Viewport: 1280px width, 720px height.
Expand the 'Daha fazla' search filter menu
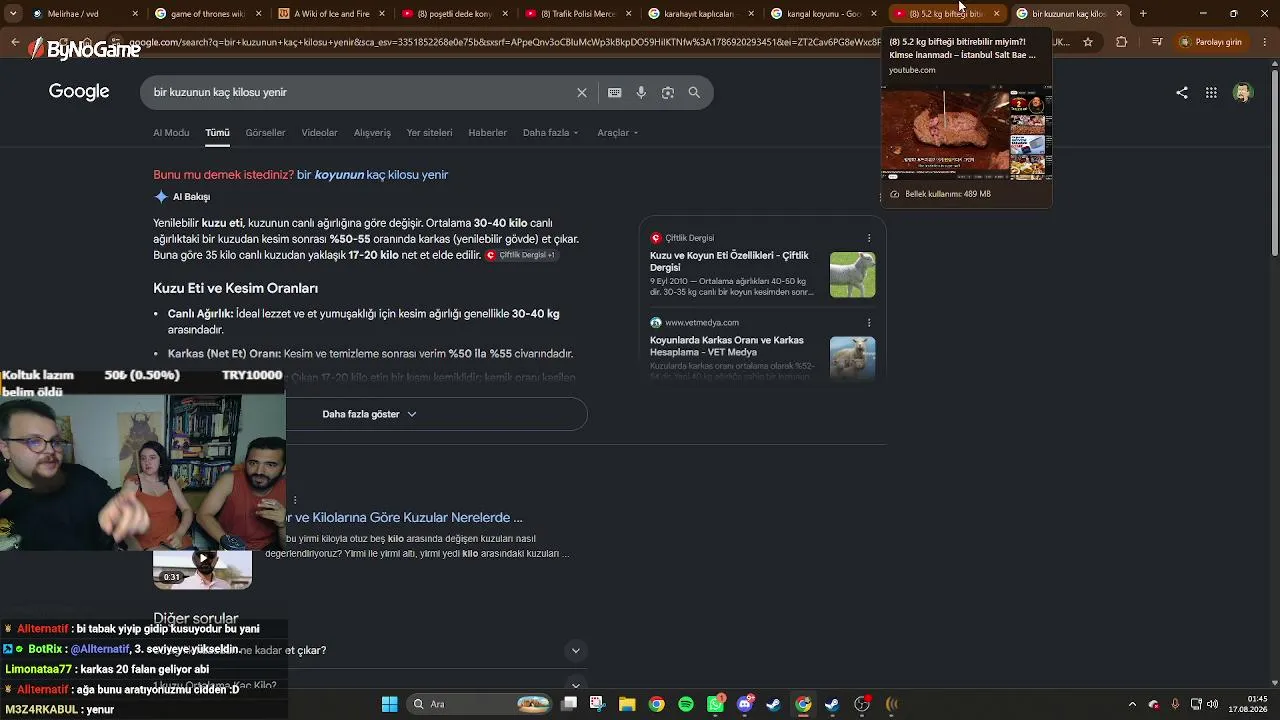pos(551,132)
